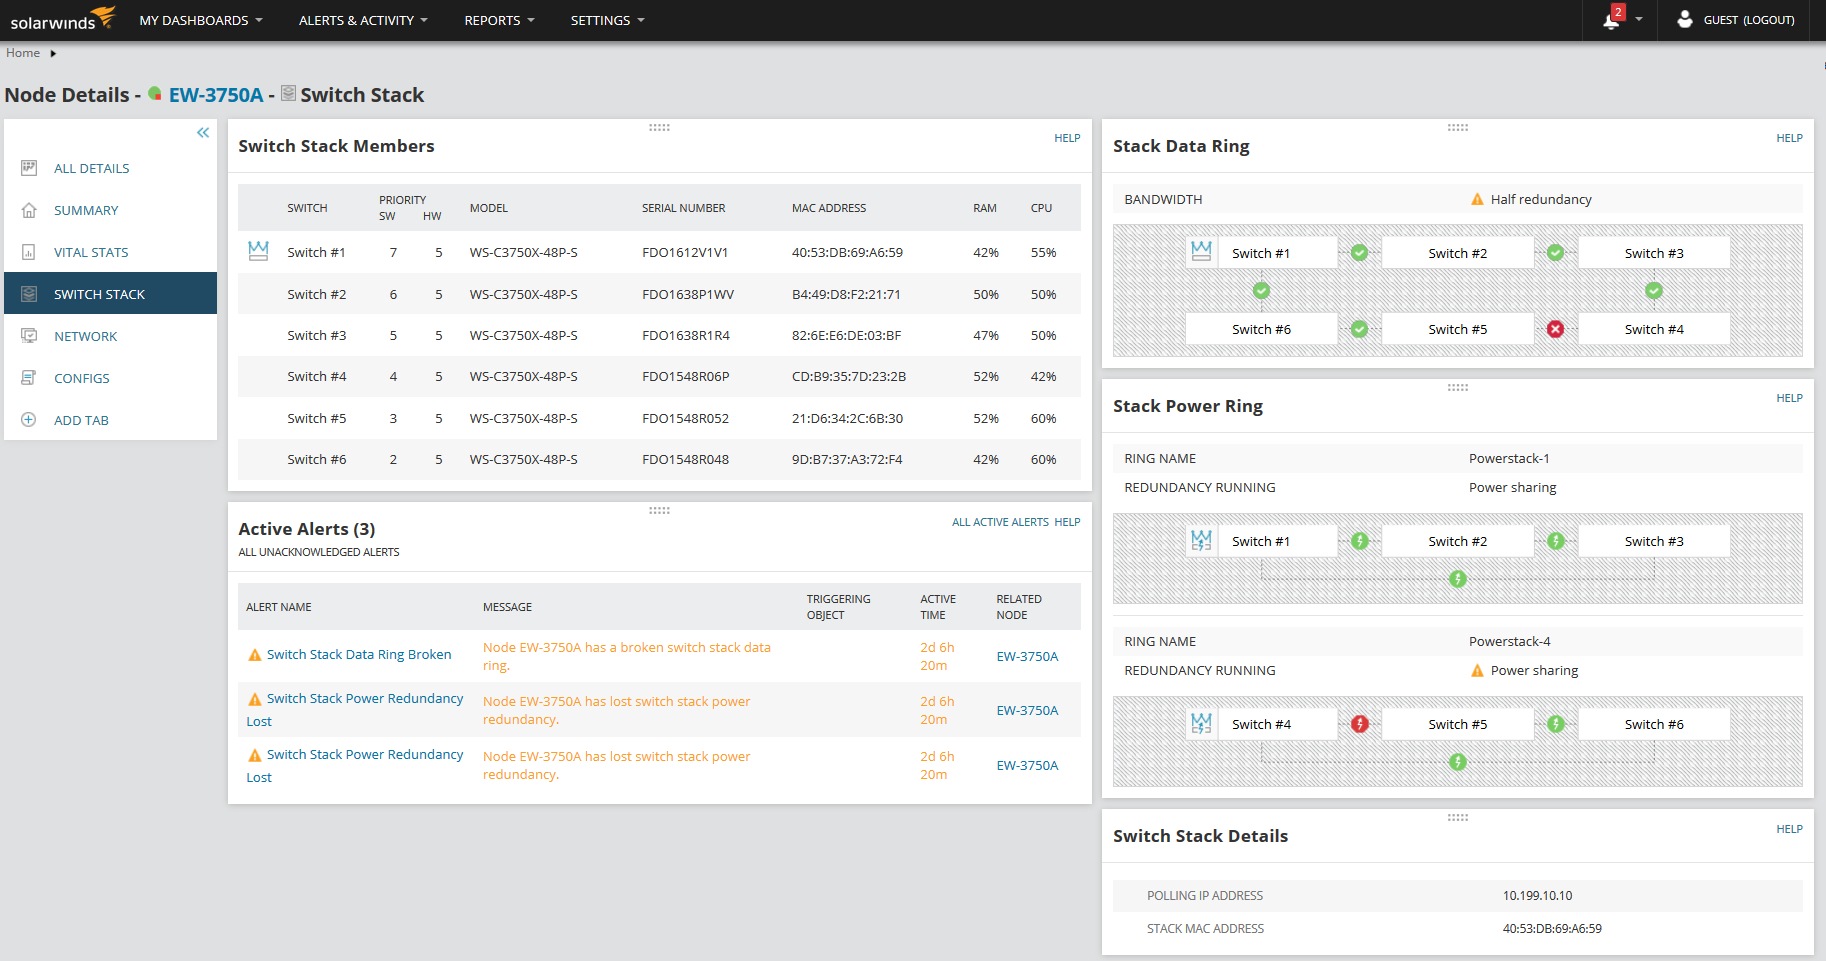The image size is (1826, 961).
Task: Click MAC address 82:6E:E6:DE:03:BF
Action: coord(846,335)
